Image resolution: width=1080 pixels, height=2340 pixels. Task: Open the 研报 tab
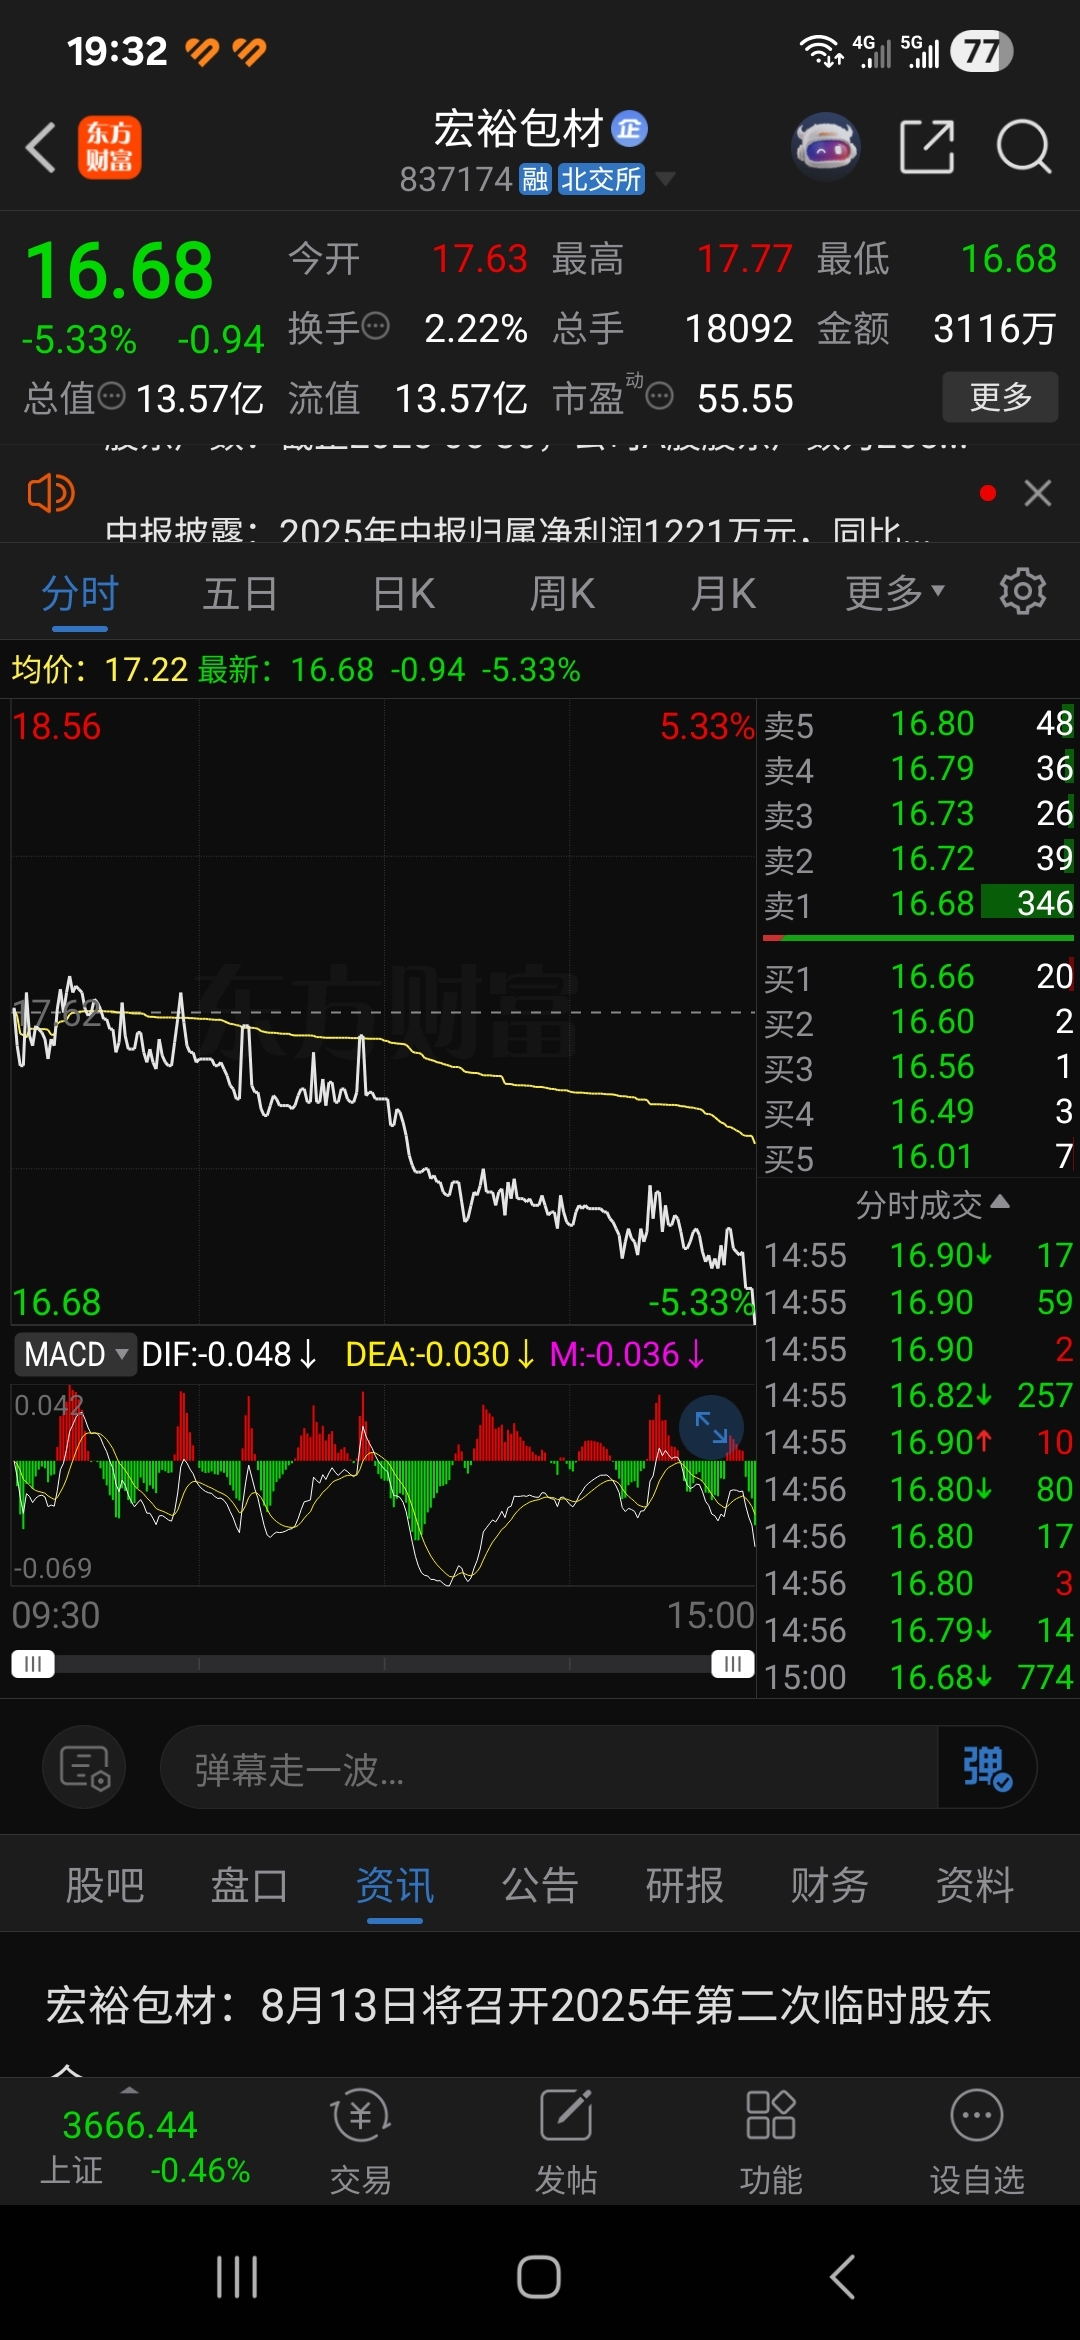(x=684, y=1886)
